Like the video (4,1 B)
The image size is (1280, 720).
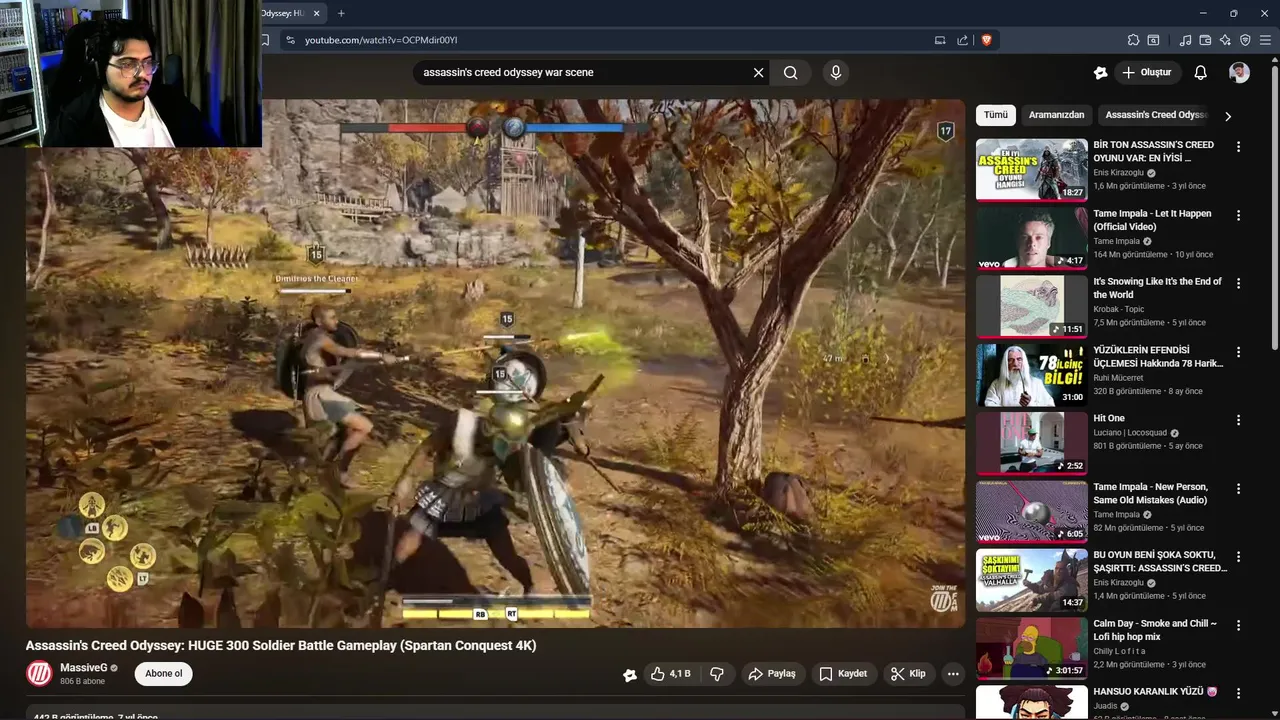click(671, 674)
